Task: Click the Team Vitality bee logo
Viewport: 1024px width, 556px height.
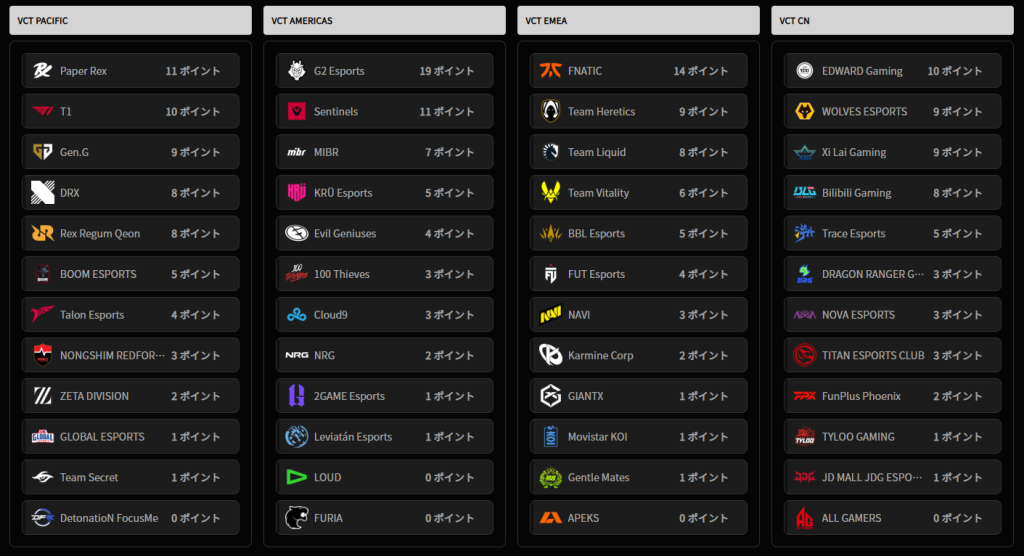Action: click(551, 193)
